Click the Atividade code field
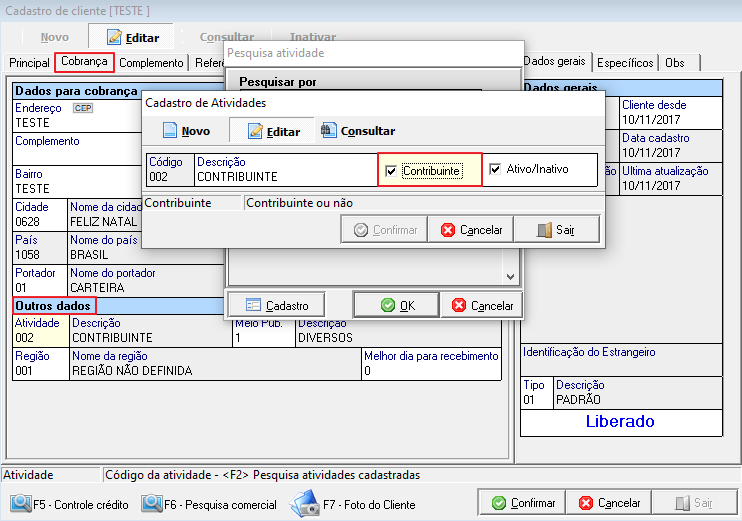Viewport: 742px width, 521px height. [x=38, y=338]
